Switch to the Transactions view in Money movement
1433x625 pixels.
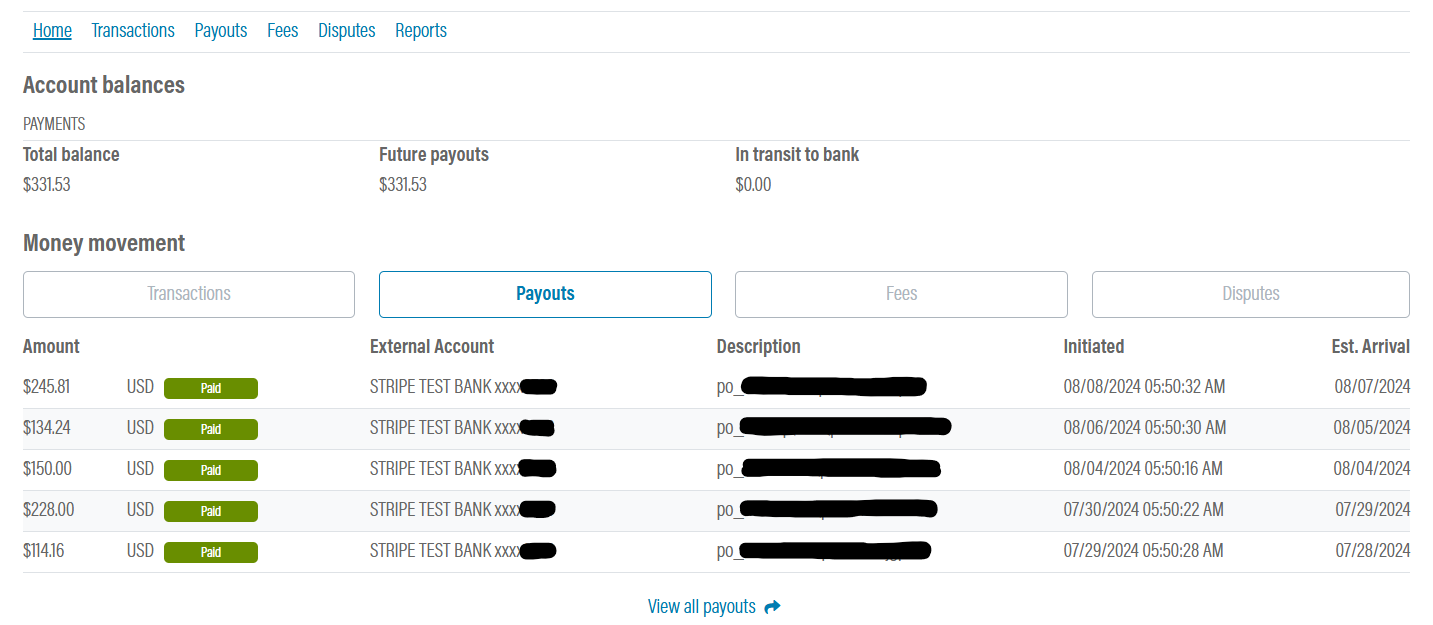tap(188, 294)
